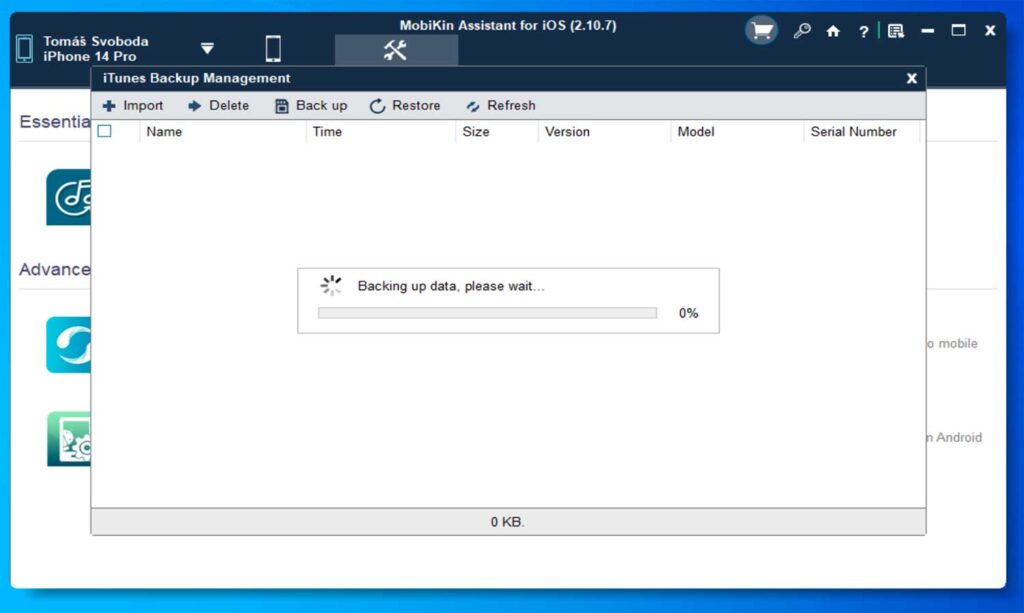This screenshot has height=613, width=1024.
Task: Click Back up in the backup toolbar
Action: [311, 106]
